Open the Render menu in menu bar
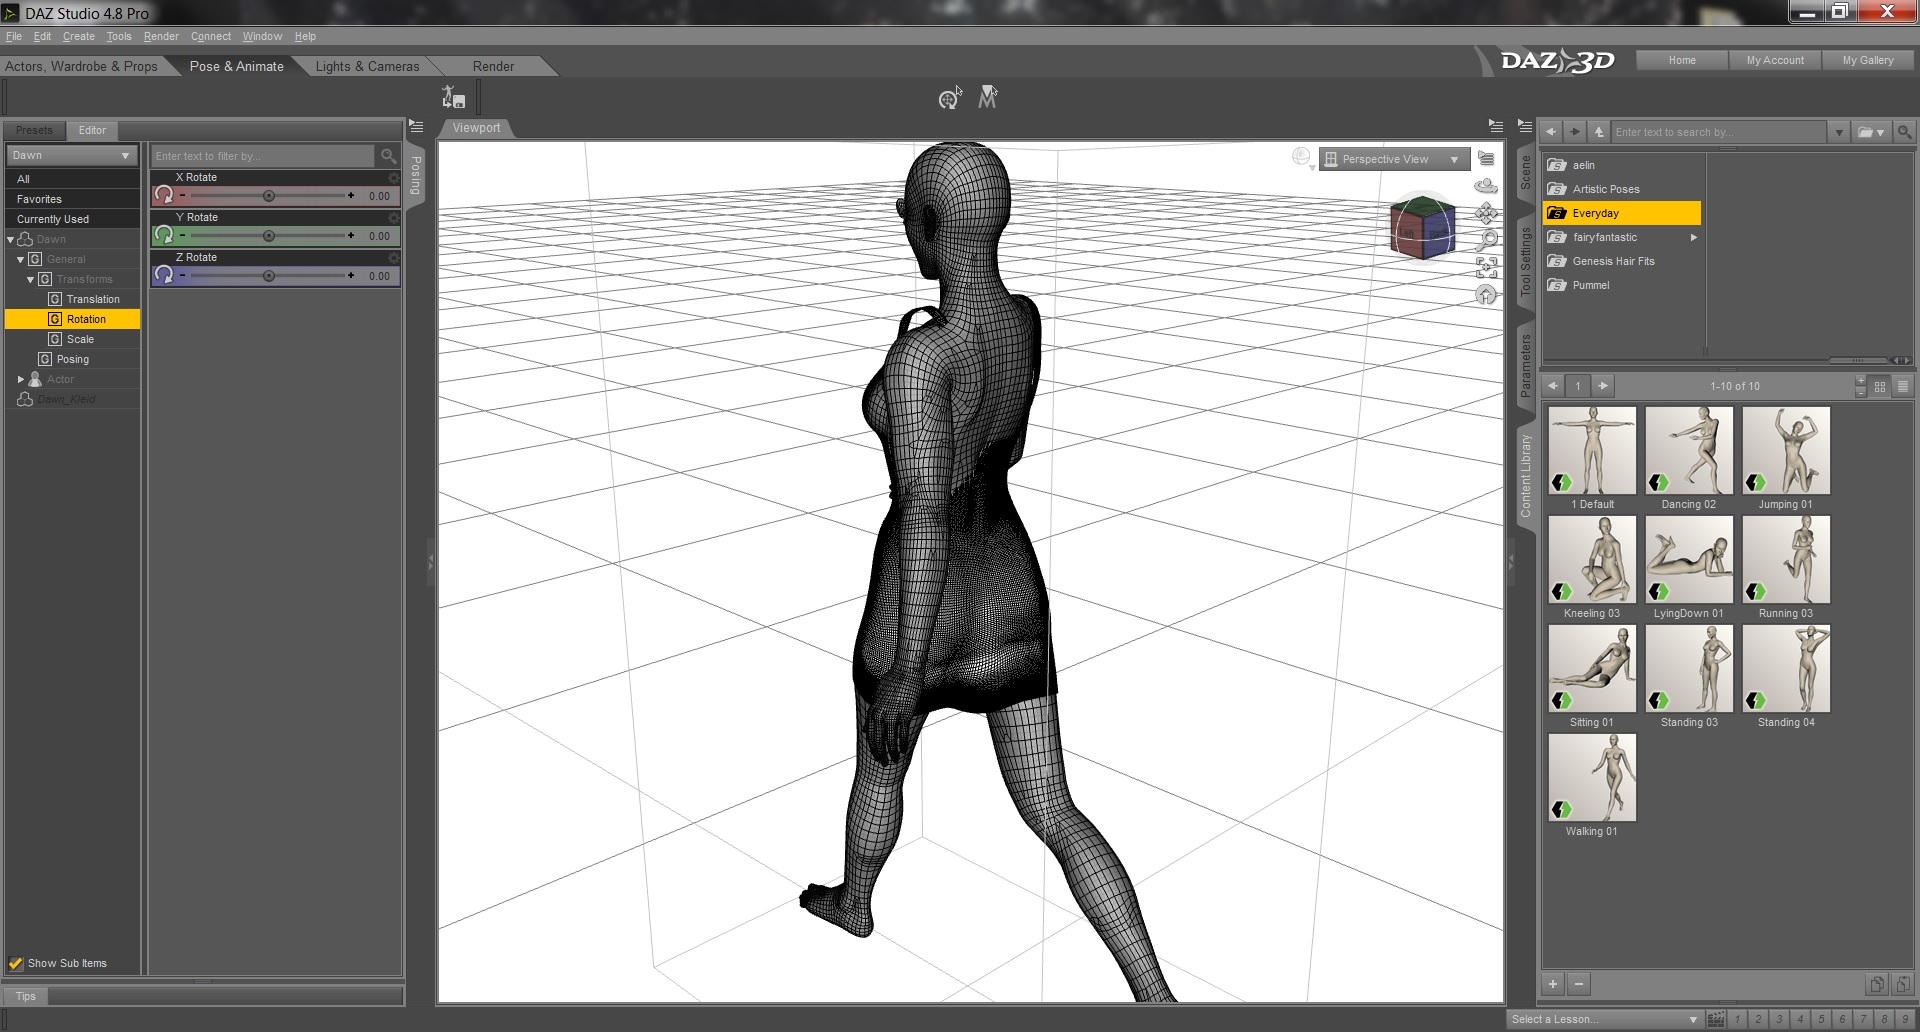This screenshot has width=1920, height=1032. click(x=161, y=36)
